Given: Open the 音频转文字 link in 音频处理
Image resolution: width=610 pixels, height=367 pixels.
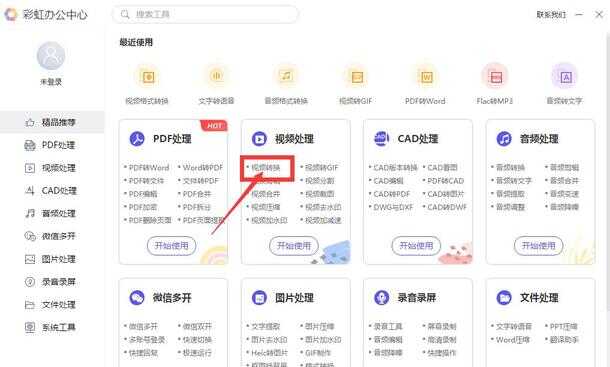Looking at the screenshot, I should pyautogui.click(x=514, y=181).
